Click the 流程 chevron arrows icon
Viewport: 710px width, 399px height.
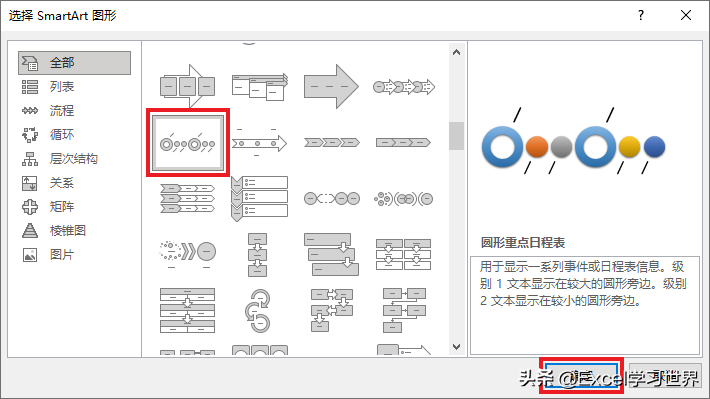[30, 111]
